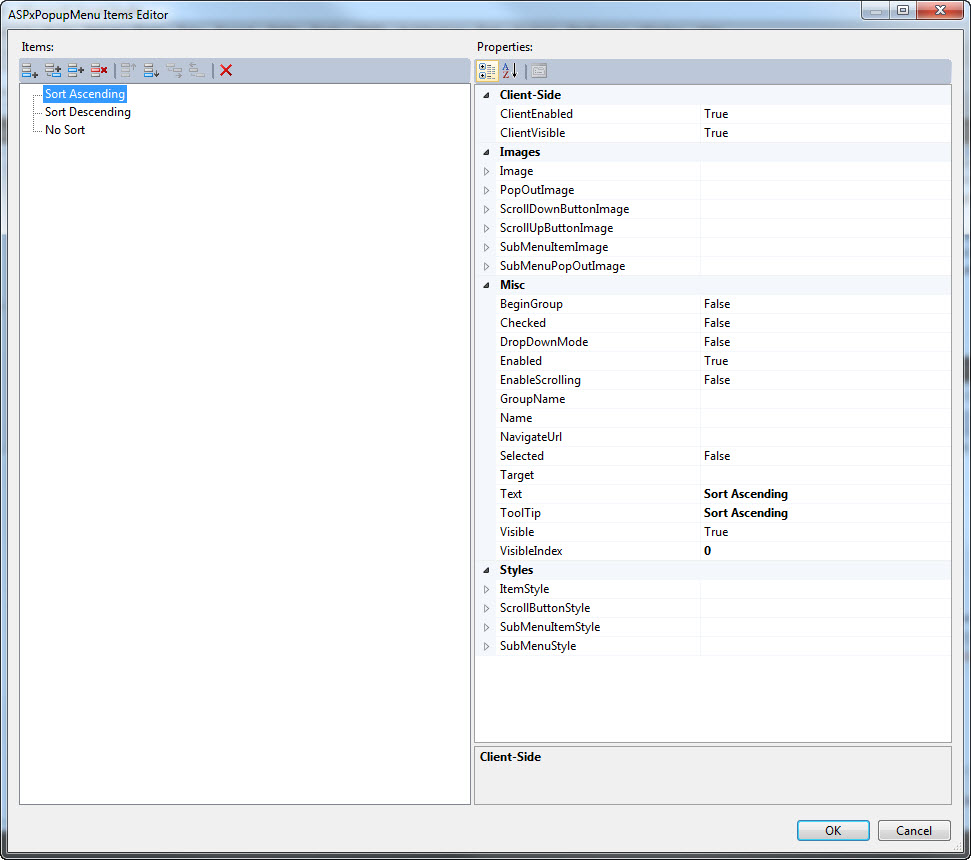Sort properties alphabetically
This screenshot has height=860, width=971.
coord(510,71)
